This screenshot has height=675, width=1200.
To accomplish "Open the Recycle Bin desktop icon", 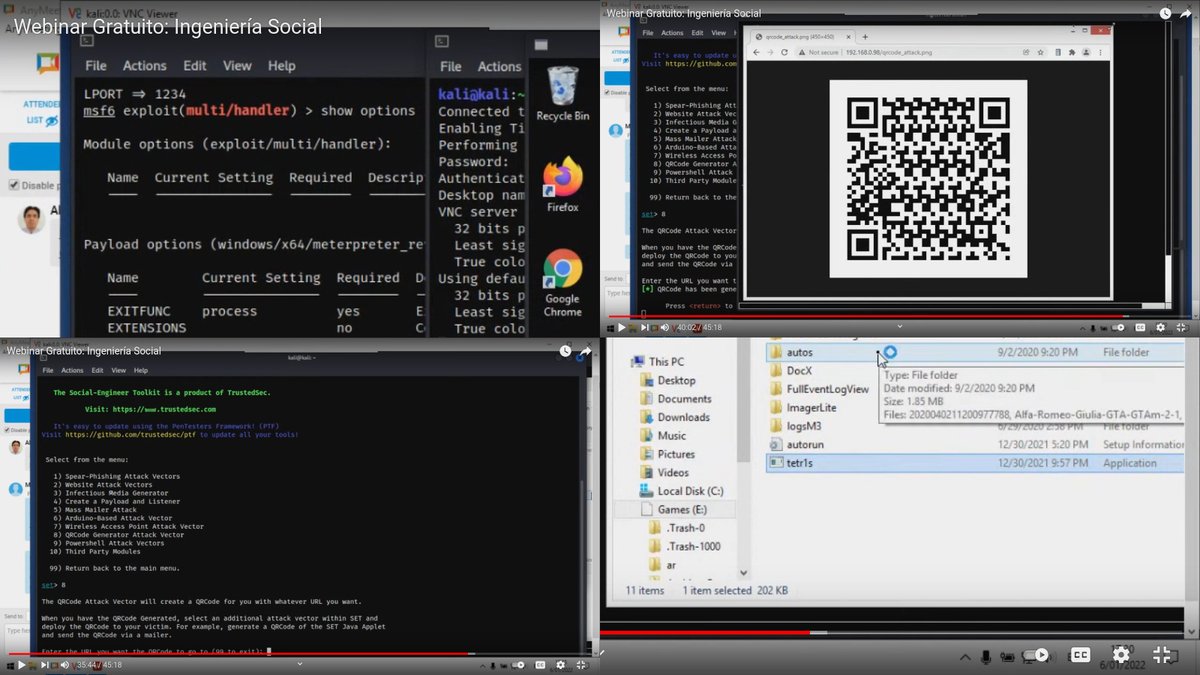I will (562, 93).
